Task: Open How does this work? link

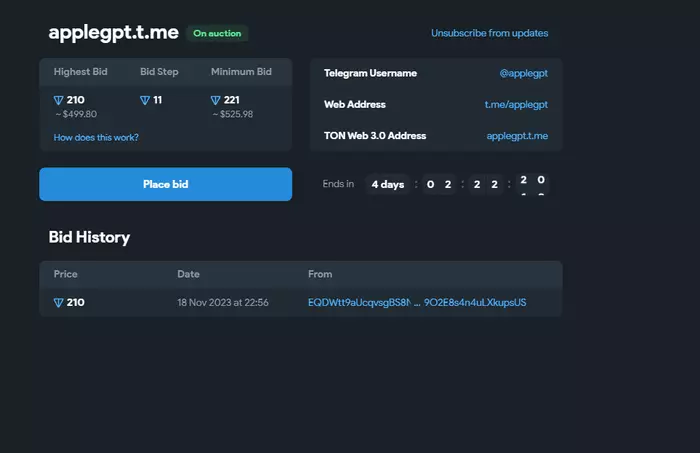Action: (96, 137)
